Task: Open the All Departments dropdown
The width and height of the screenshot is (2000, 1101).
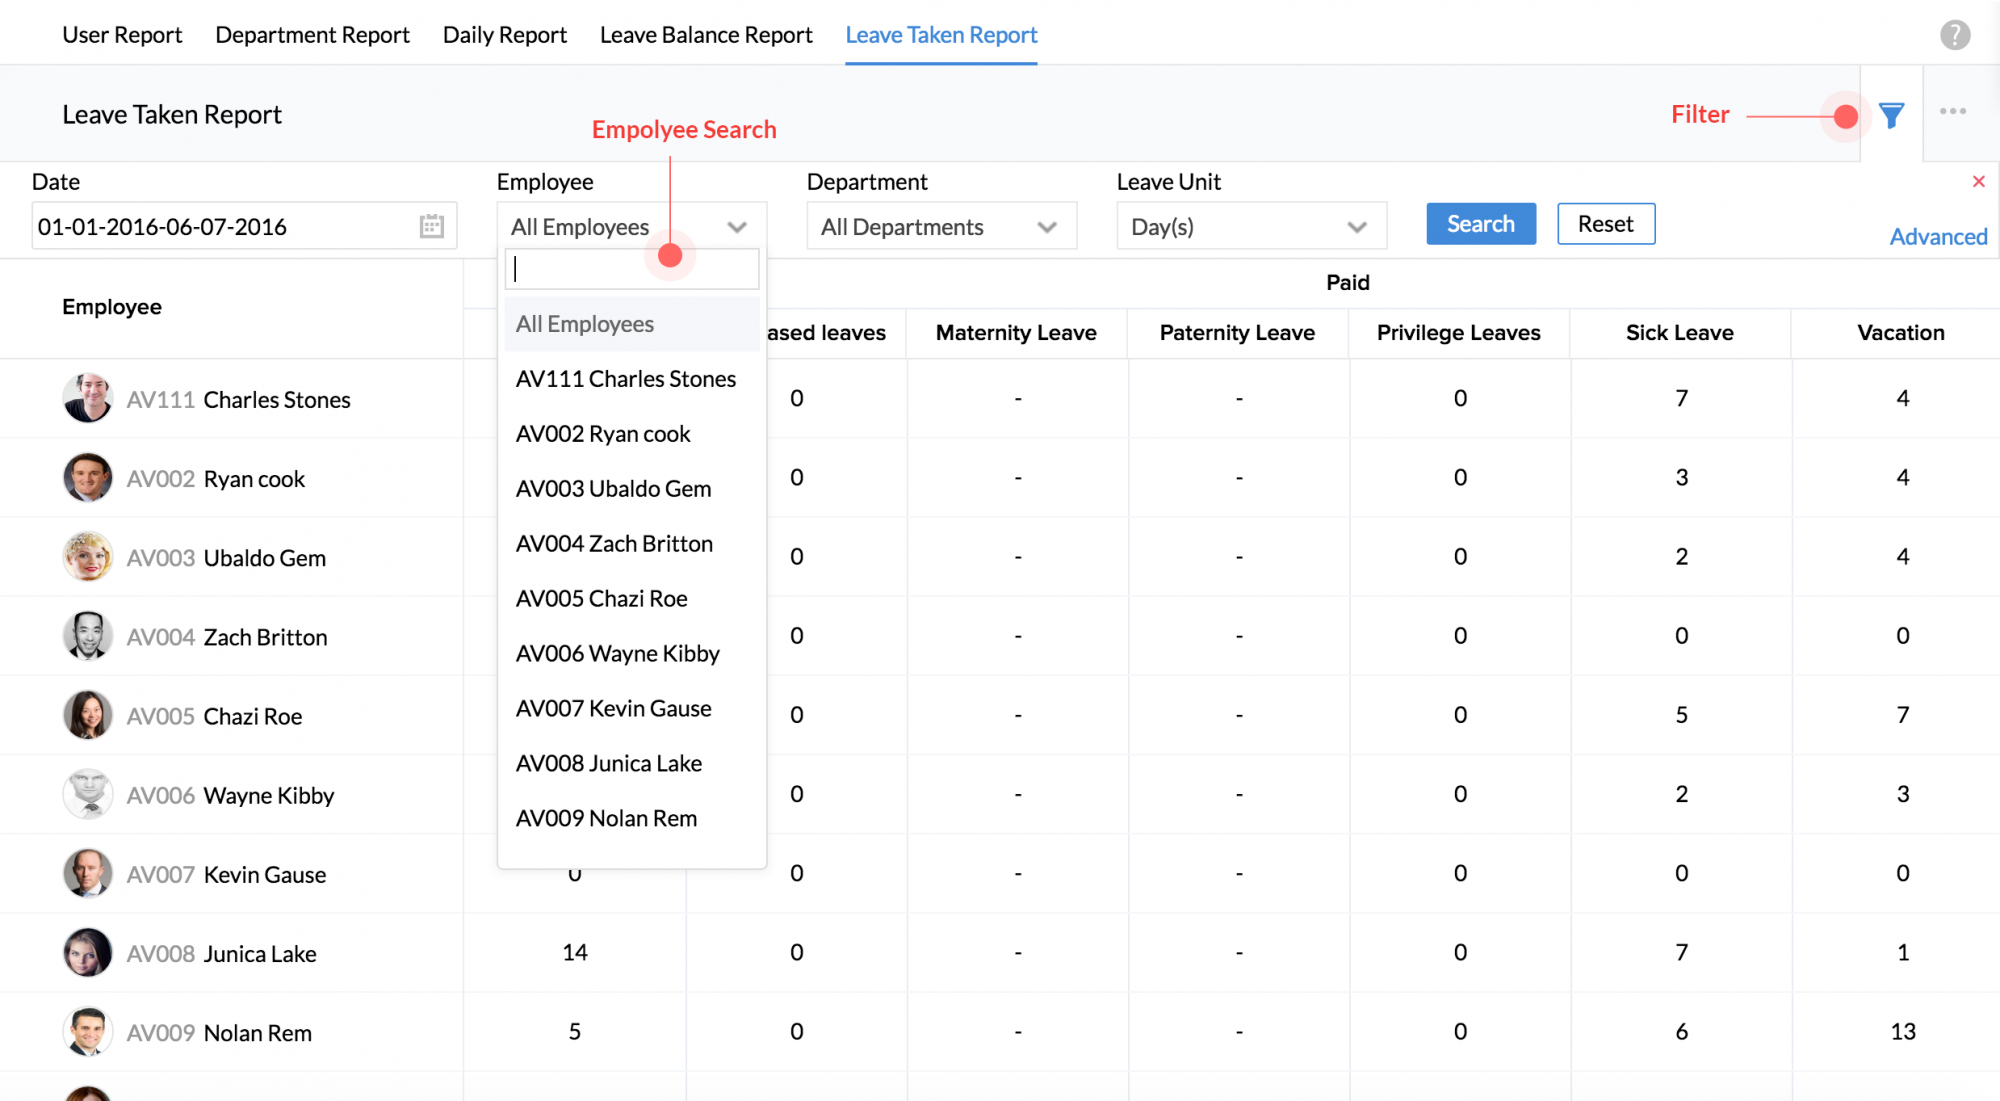Action: click(941, 227)
